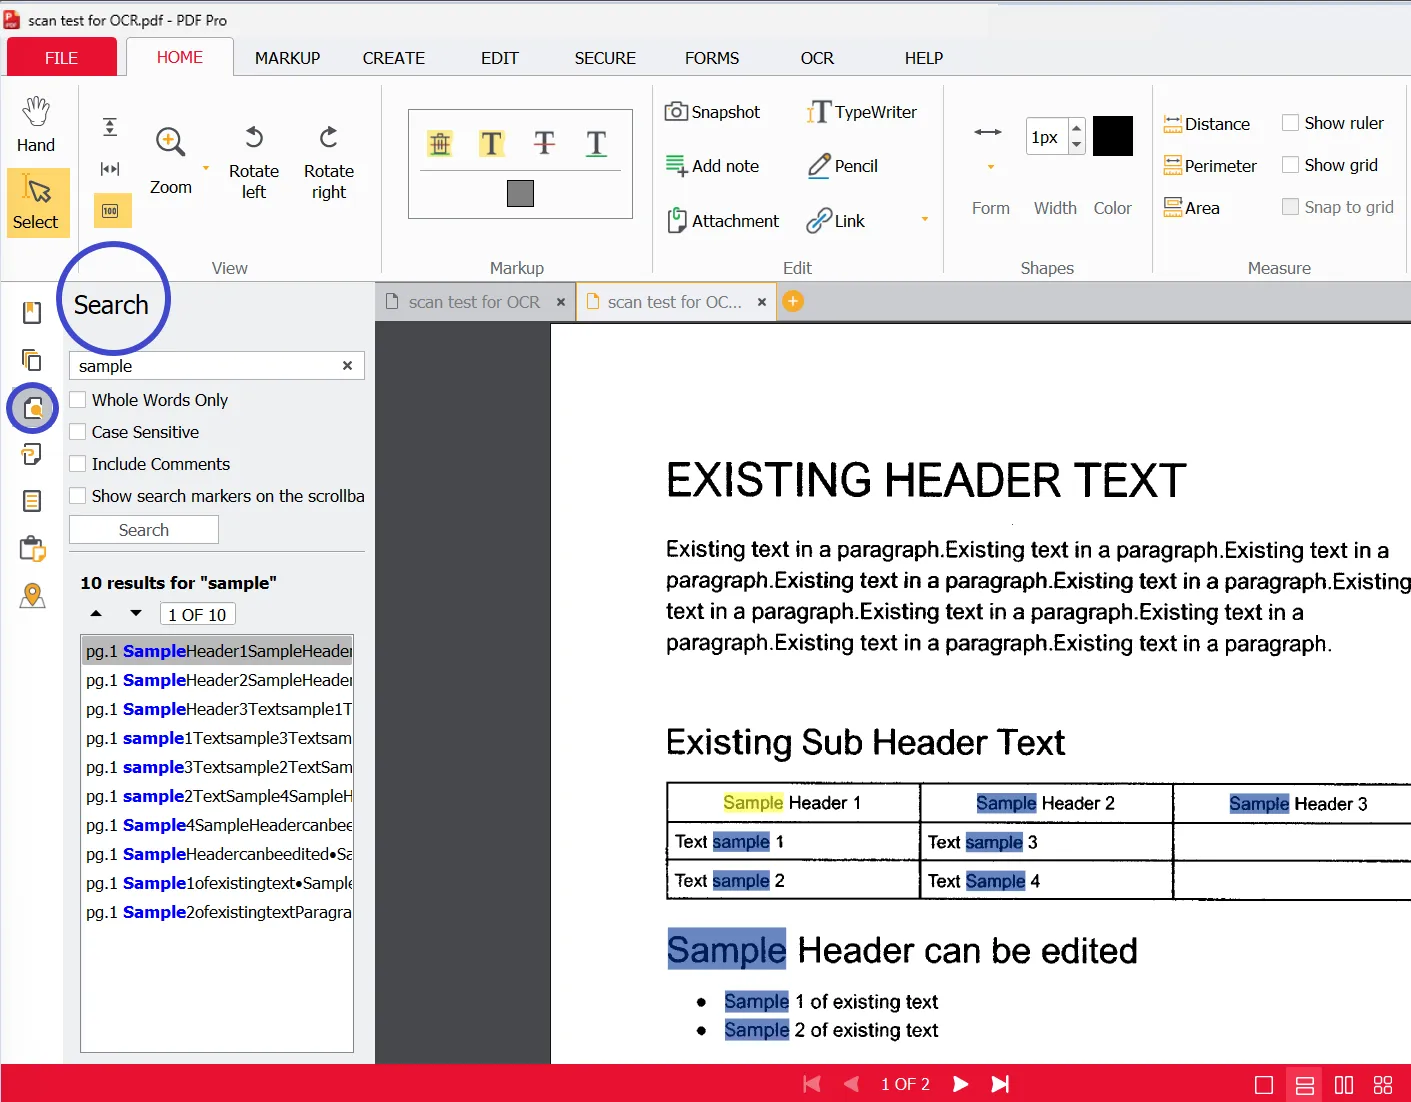Enable Show grid
Viewport: 1411px width, 1102px height.
[x=1290, y=165]
